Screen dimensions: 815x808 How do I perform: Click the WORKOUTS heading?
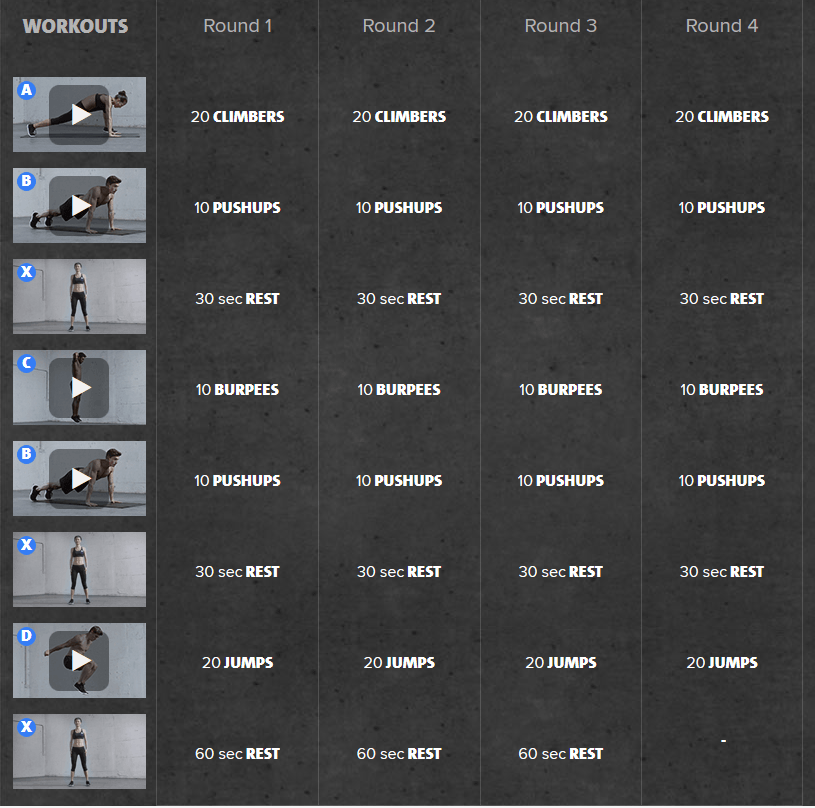[76, 26]
